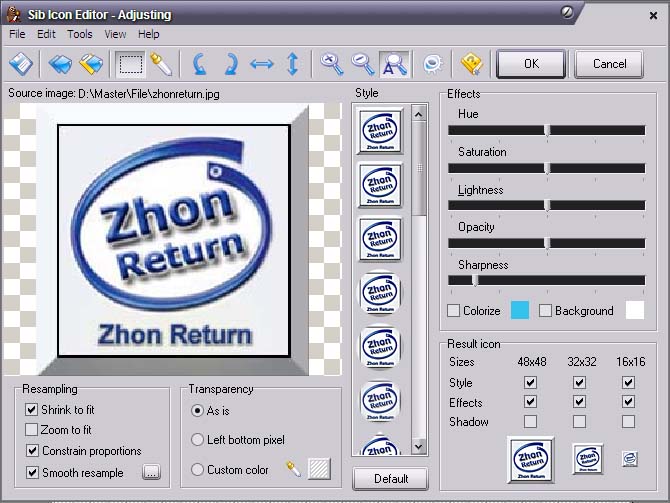The height and width of the screenshot is (503, 670).
Task: Open the yellow help book icon
Action: 471,65
